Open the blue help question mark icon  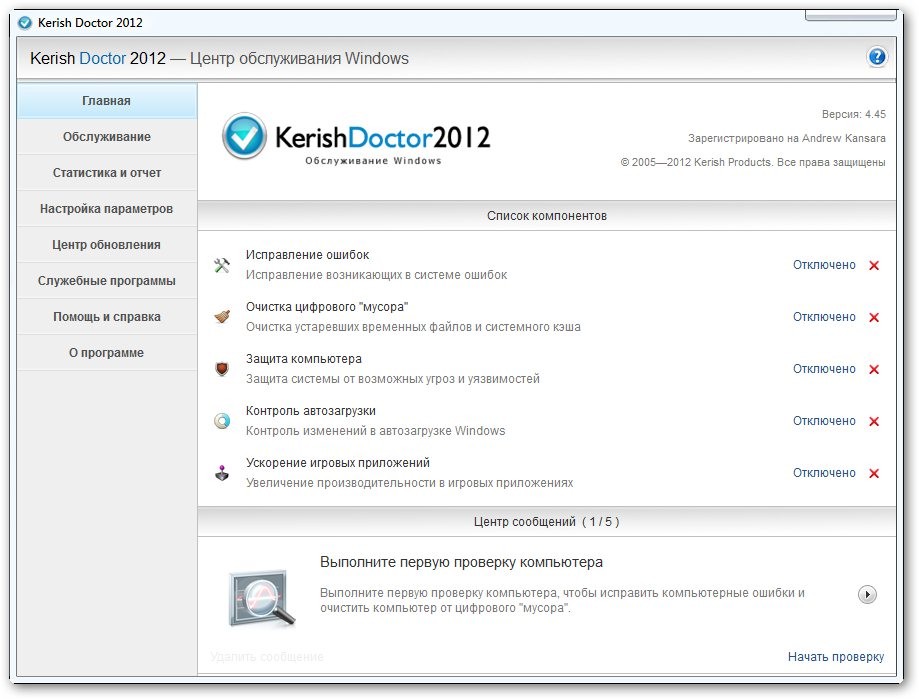point(876,57)
